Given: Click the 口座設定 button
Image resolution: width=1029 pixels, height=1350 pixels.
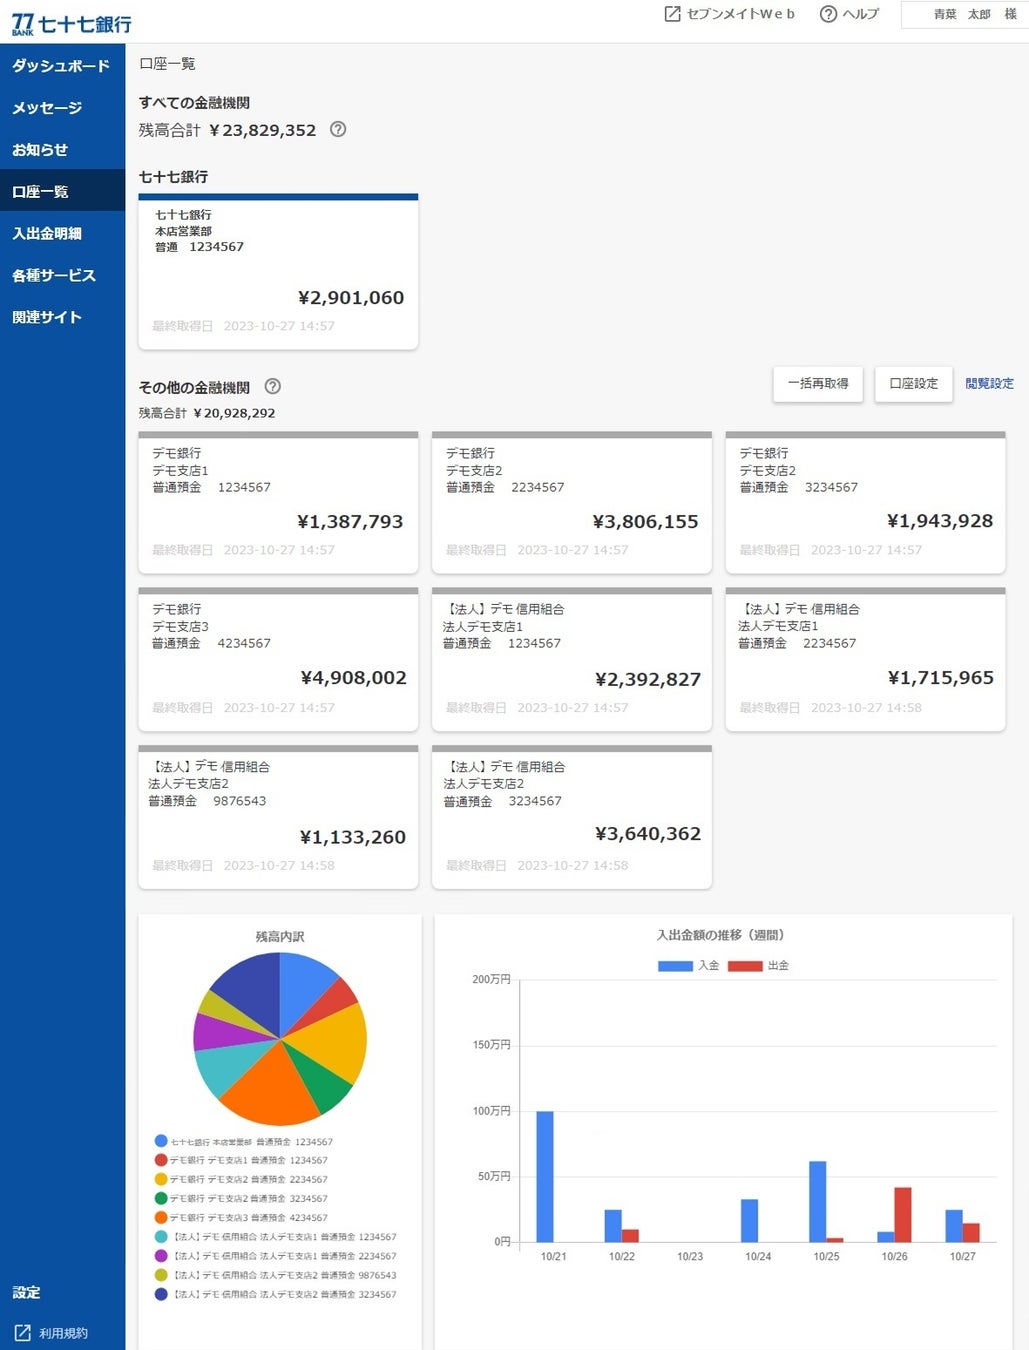Looking at the screenshot, I should (x=914, y=384).
